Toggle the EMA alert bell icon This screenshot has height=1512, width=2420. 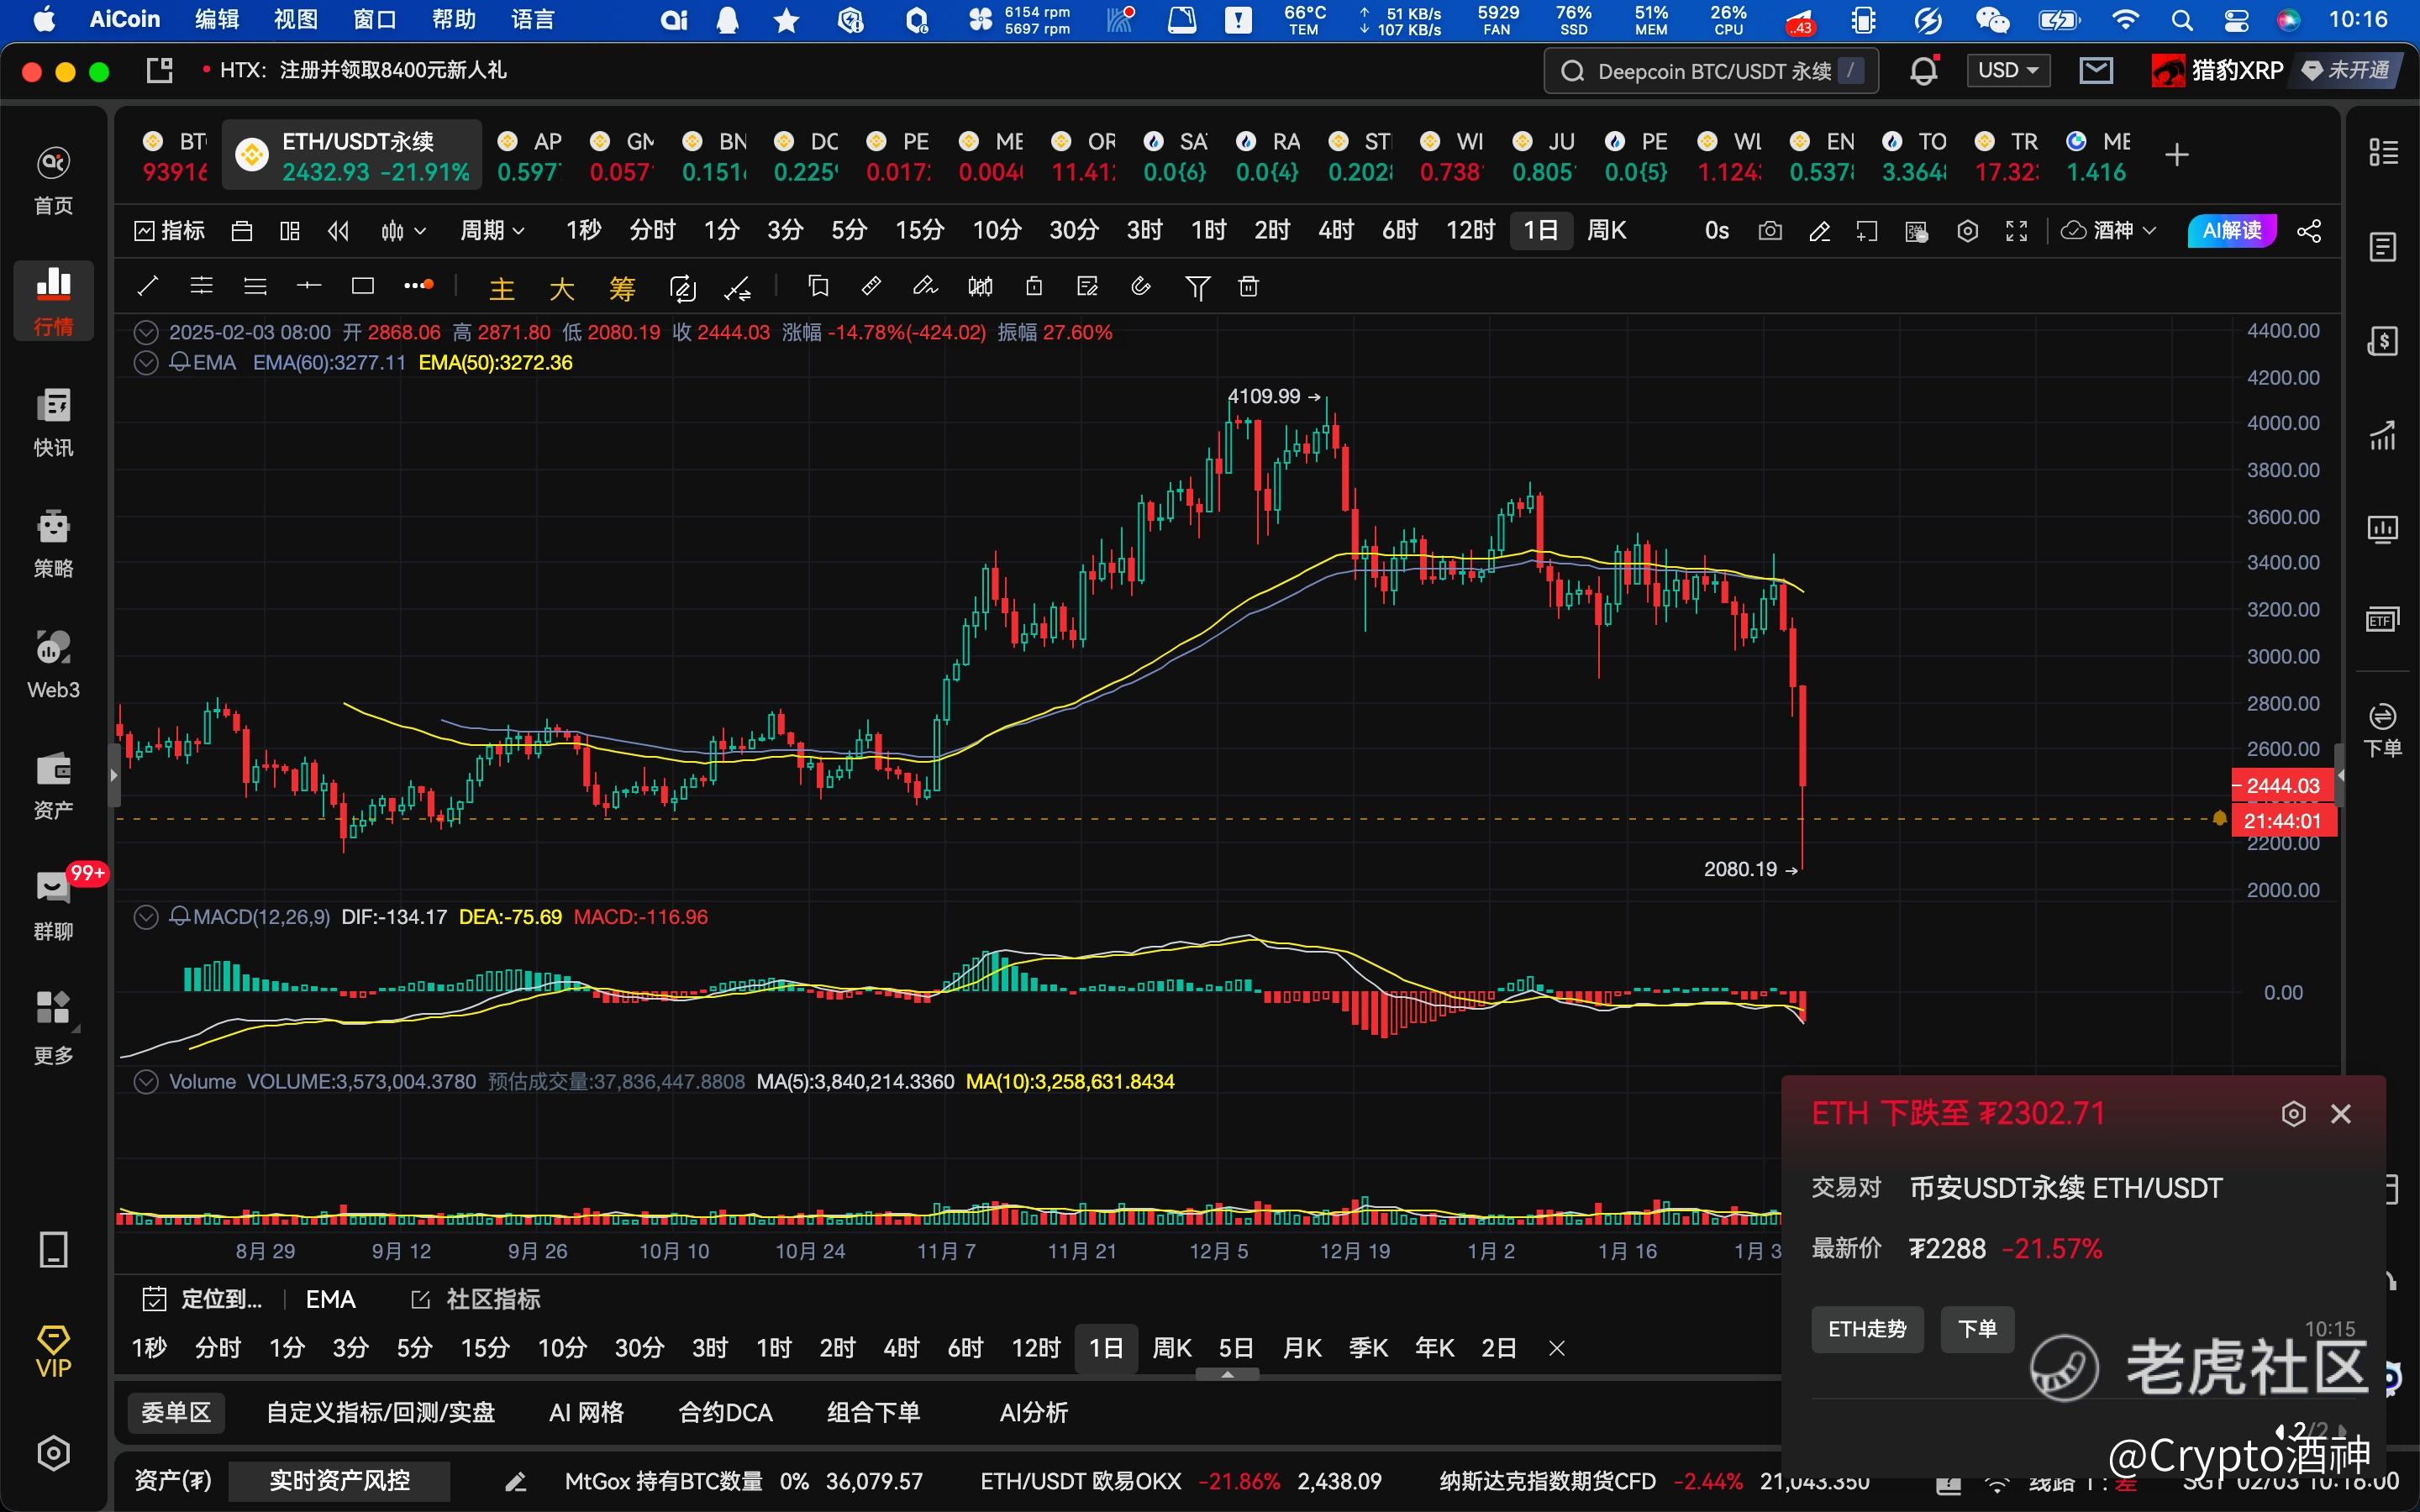(180, 362)
